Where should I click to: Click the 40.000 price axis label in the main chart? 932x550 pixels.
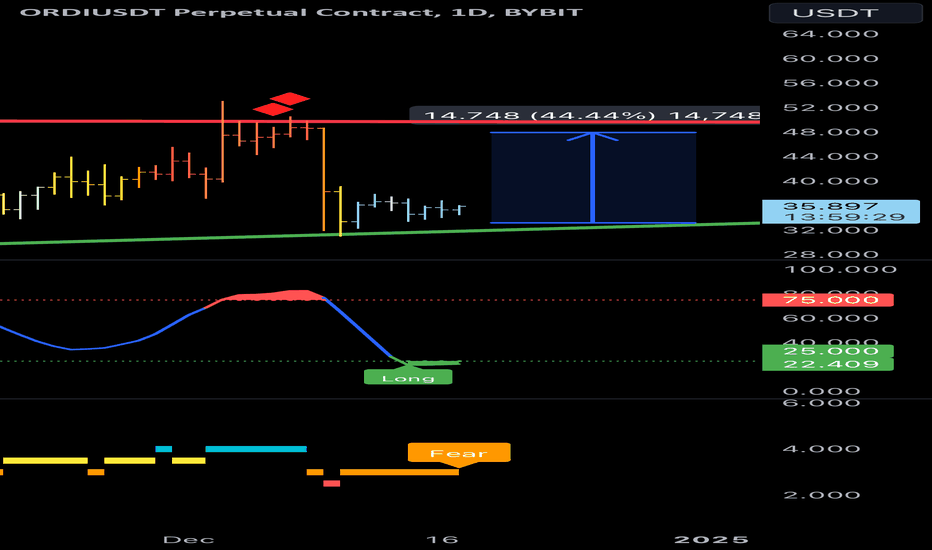pyautogui.click(x=830, y=181)
